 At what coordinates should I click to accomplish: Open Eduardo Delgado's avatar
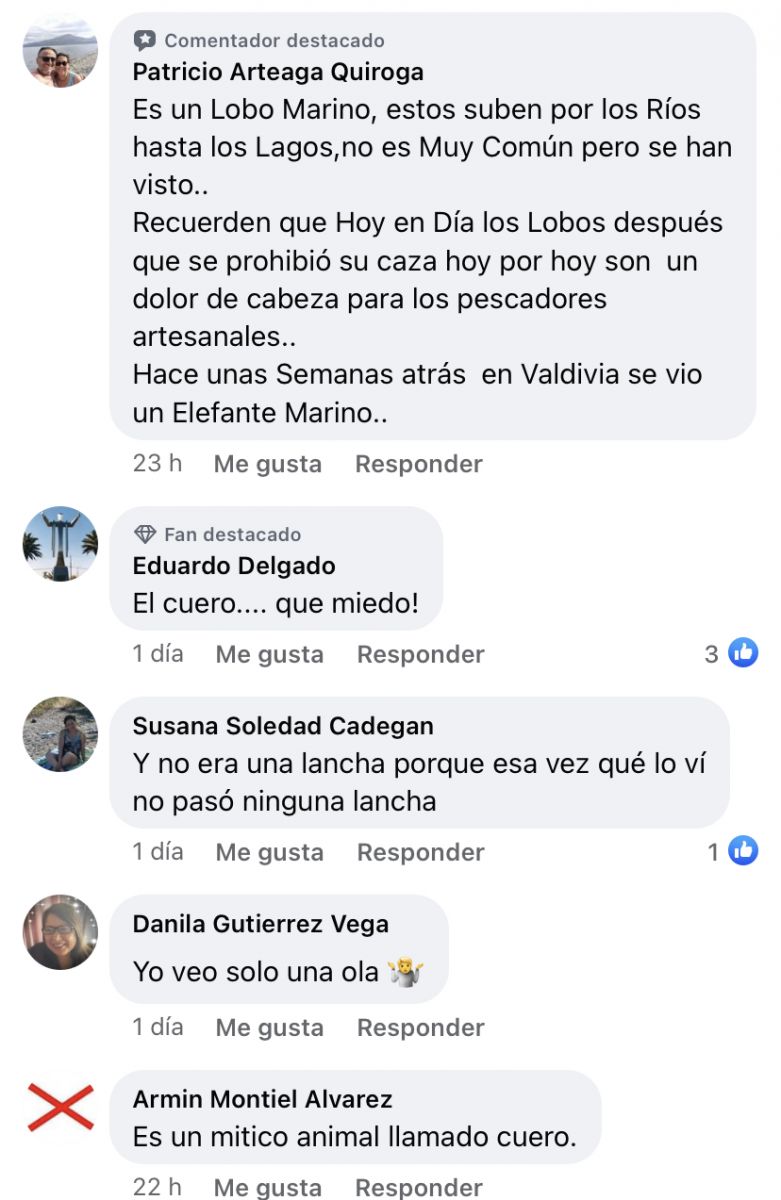61,545
